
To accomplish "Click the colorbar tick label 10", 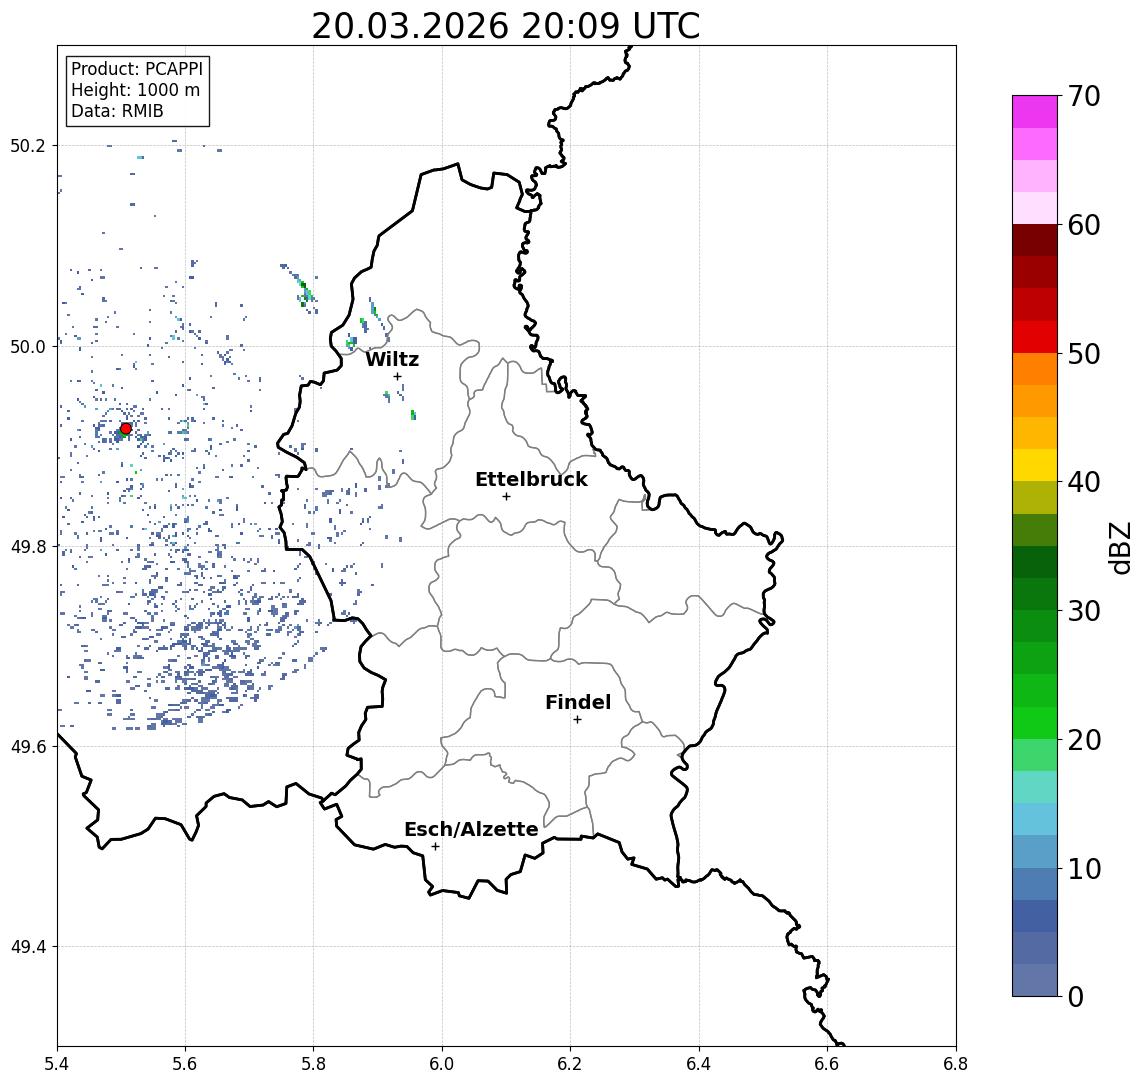I will click(x=1084, y=868).
